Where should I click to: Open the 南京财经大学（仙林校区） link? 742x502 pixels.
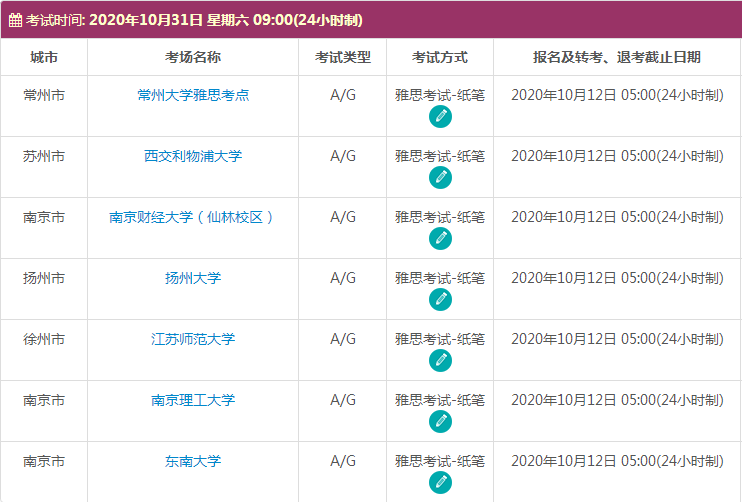pyautogui.click(x=191, y=217)
